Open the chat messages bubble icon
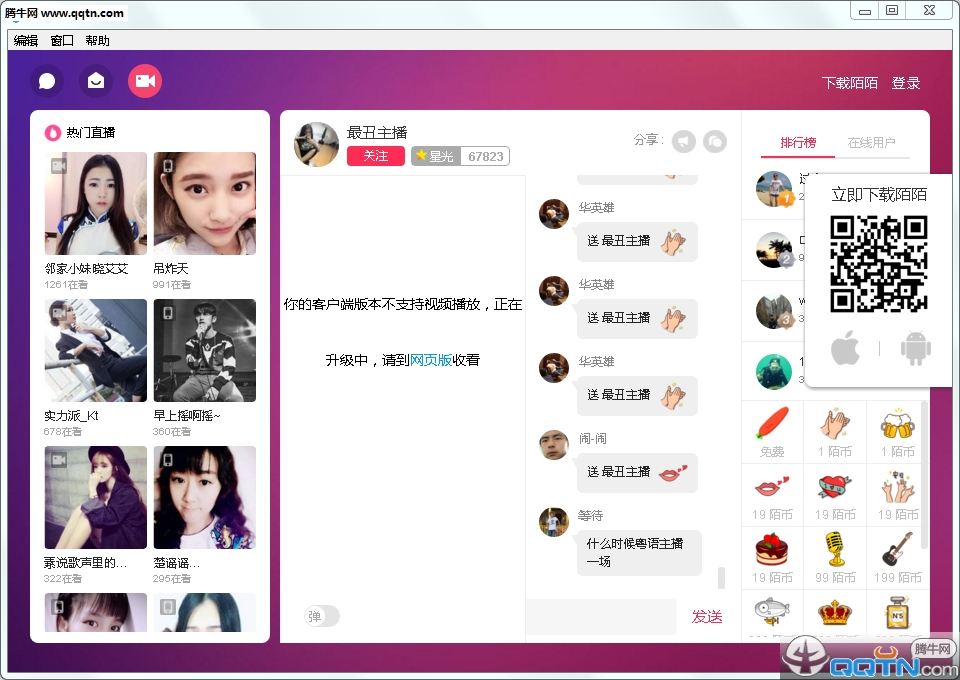The height and width of the screenshot is (680, 960). 47,81
